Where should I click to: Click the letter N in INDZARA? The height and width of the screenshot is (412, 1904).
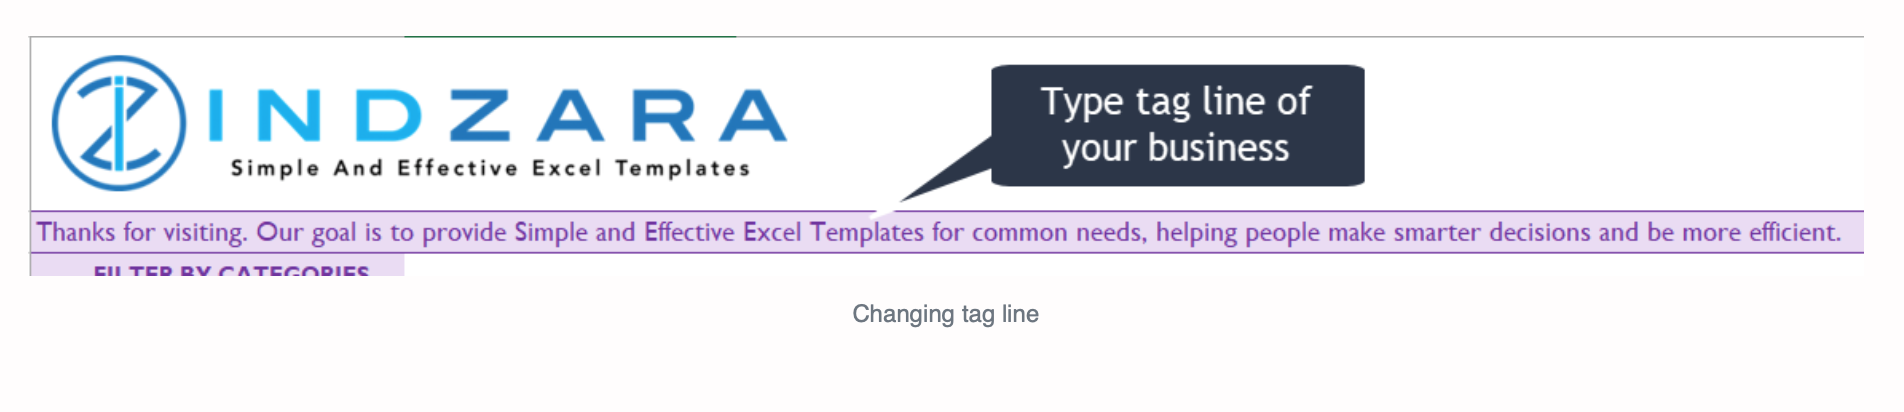coord(289,116)
